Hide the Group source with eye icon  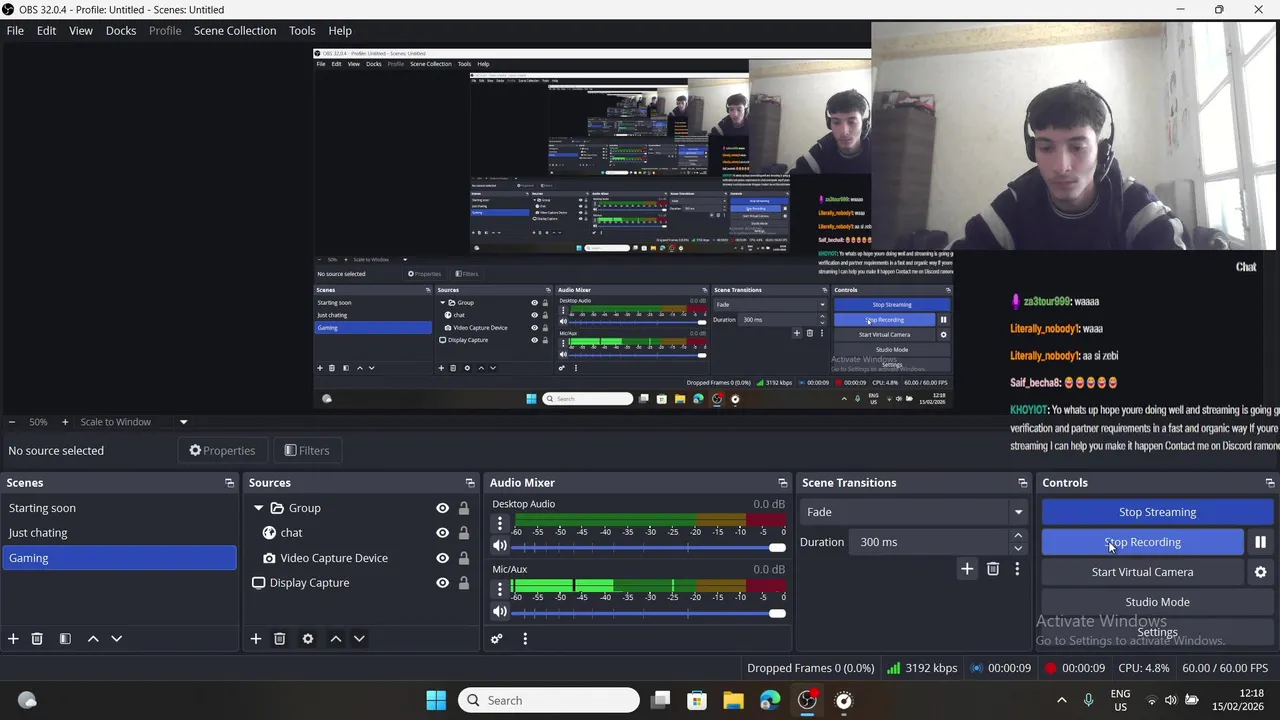(x=442, y=508)
